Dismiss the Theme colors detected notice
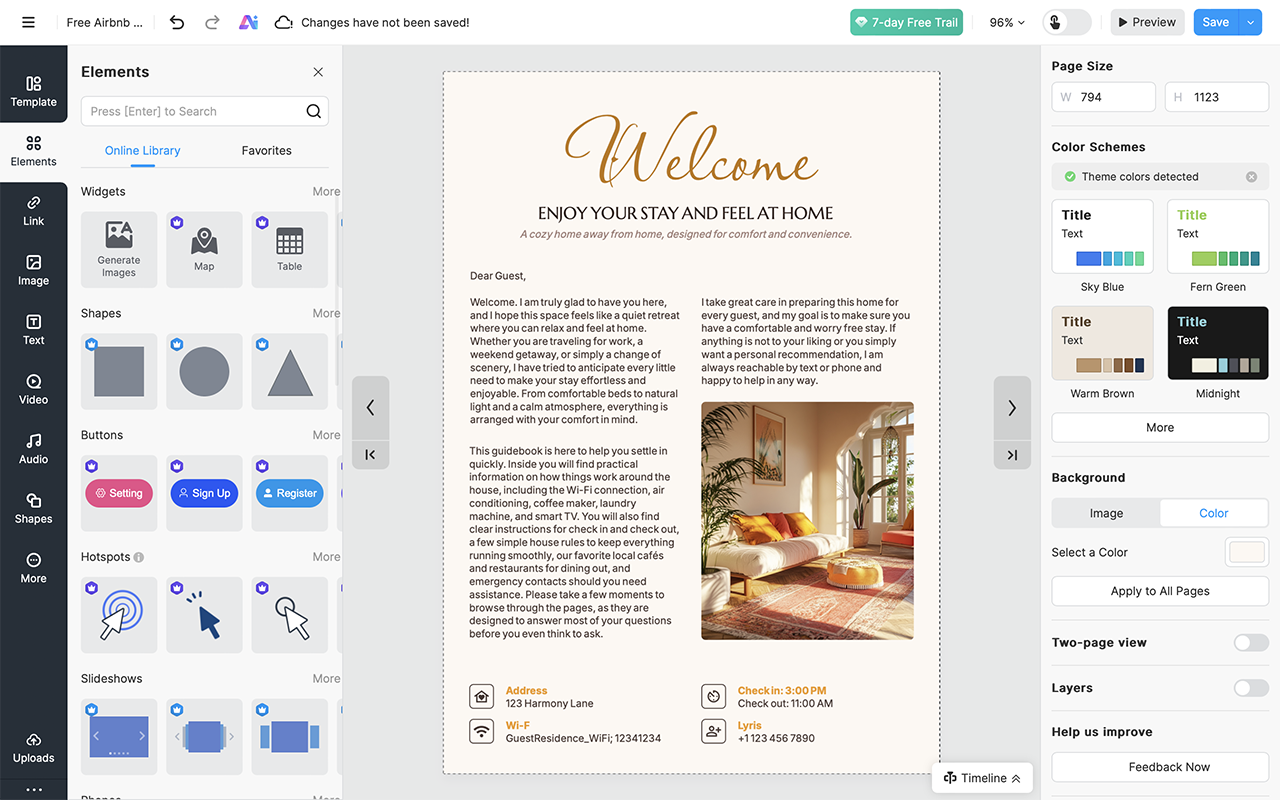The image size is (1280, 800). tap(1251, 177)
